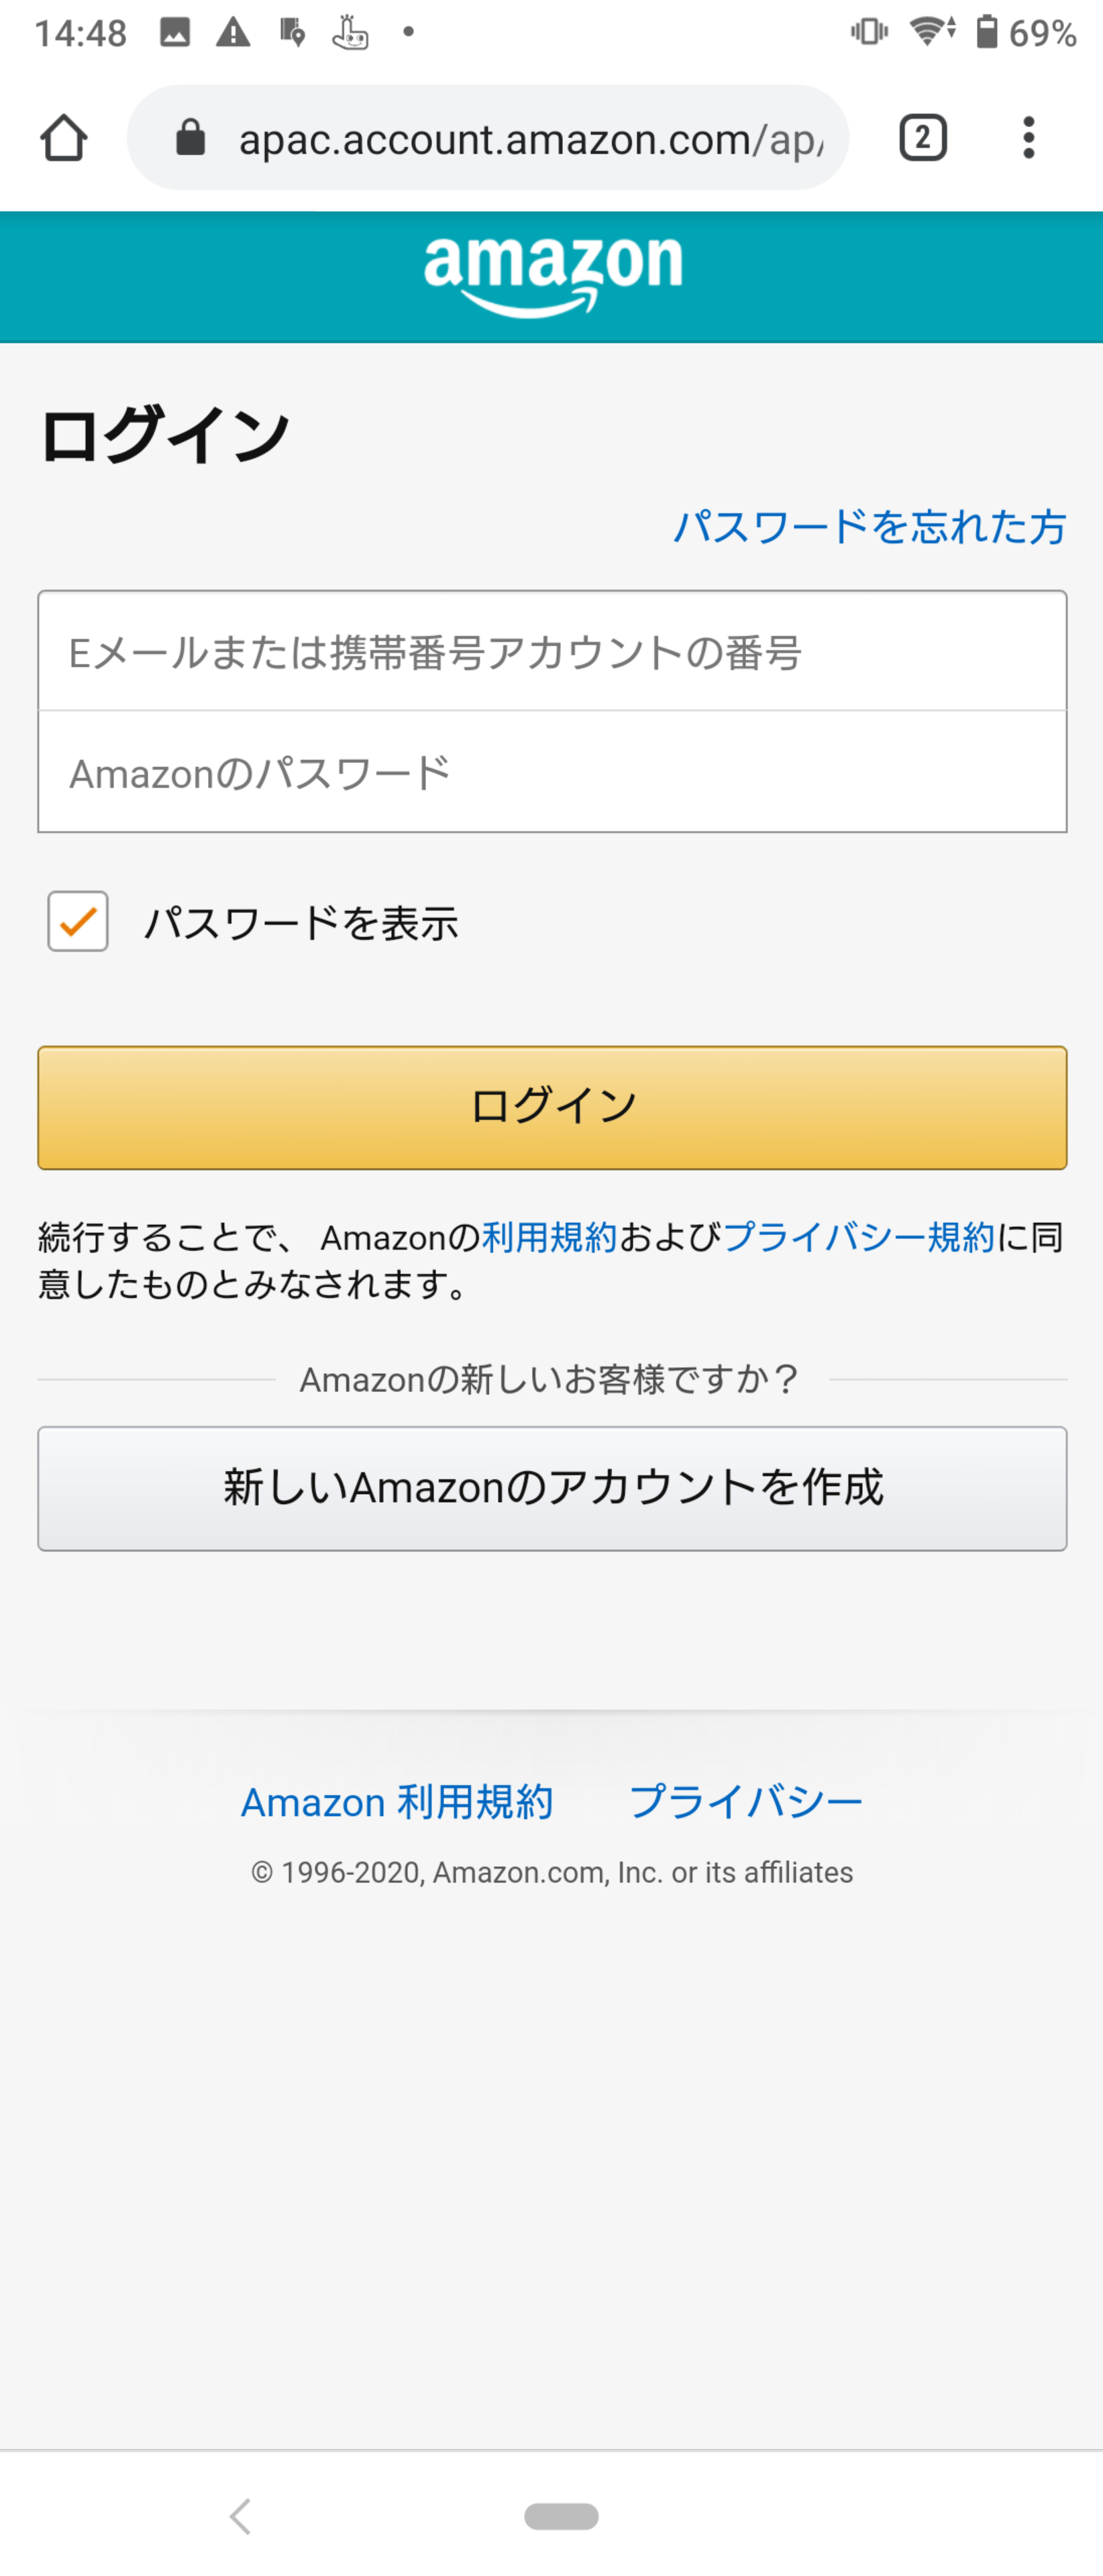Tap the Amazon logo in header
The image size is (1103, 2576).
click(552, 275)
